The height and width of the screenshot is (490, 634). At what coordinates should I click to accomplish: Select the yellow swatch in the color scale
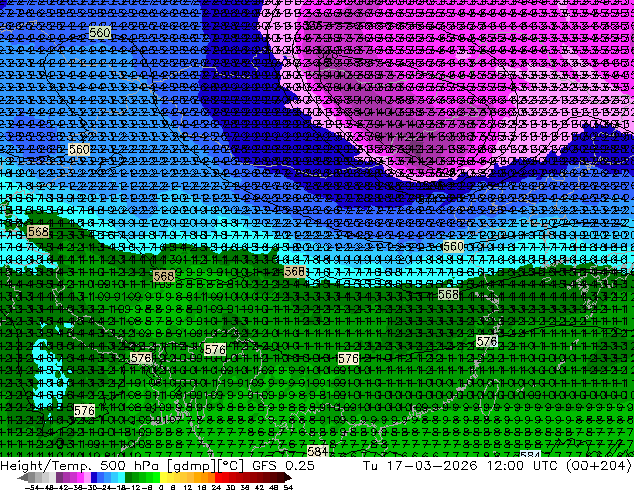(x=163, y=477)
